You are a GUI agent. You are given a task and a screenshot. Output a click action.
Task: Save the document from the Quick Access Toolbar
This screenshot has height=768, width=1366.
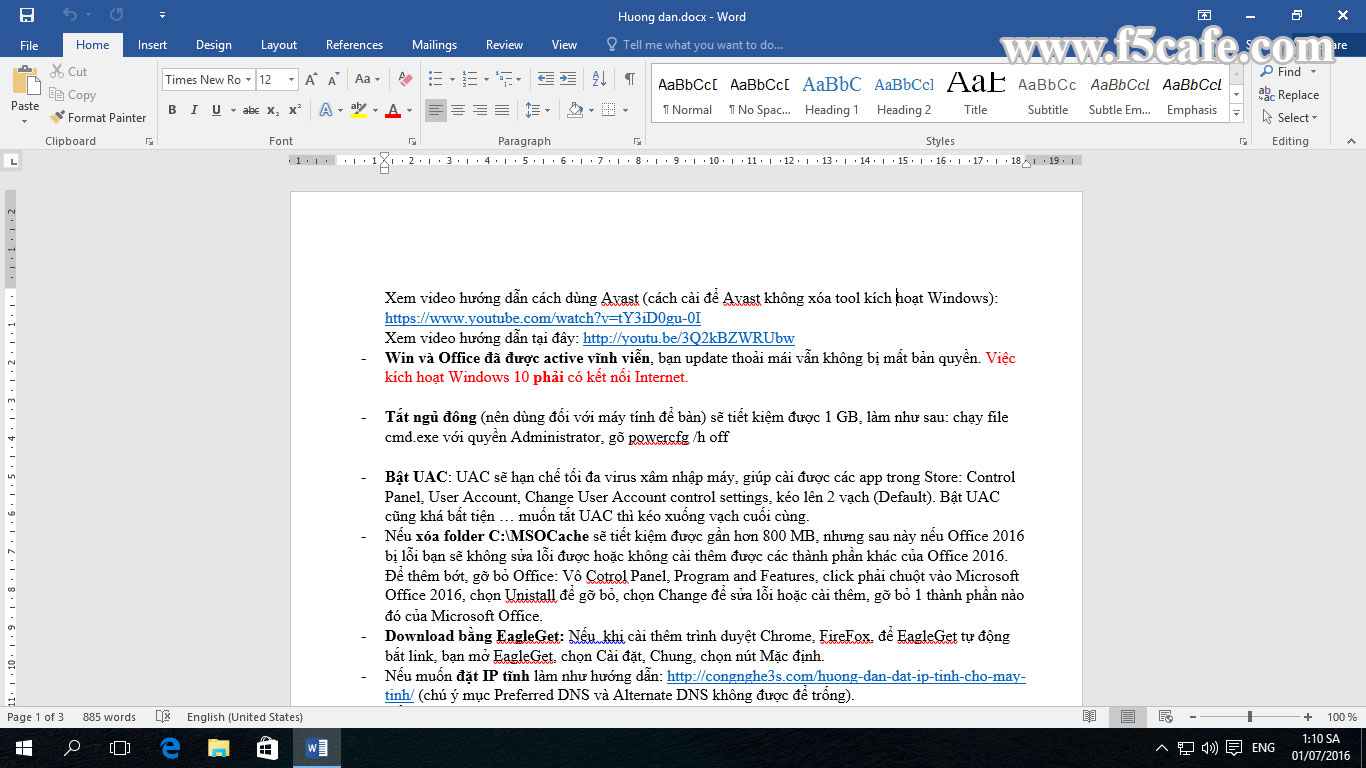[x=27, y=15]
